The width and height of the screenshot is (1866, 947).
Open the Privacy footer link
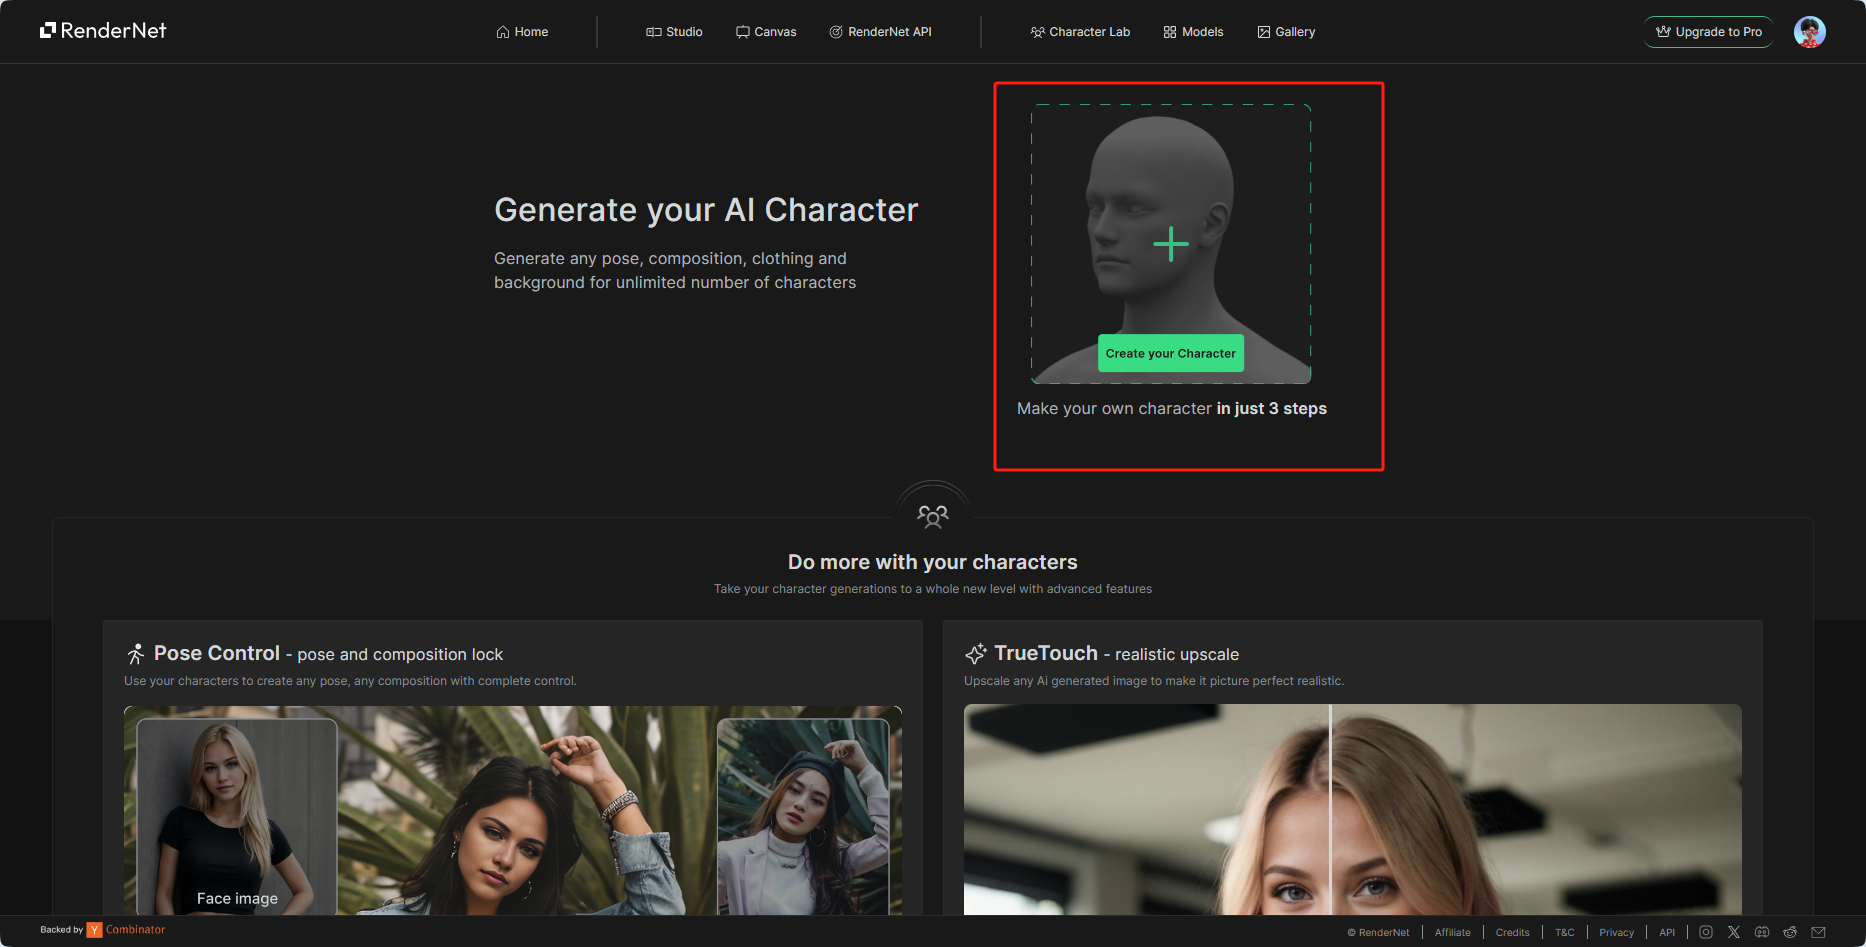click(x=1617, y=932)
